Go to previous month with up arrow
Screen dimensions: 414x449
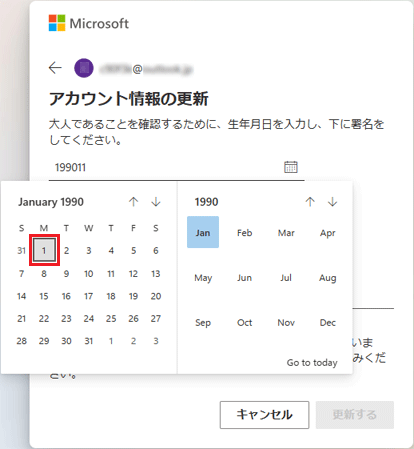click(133, 202)
